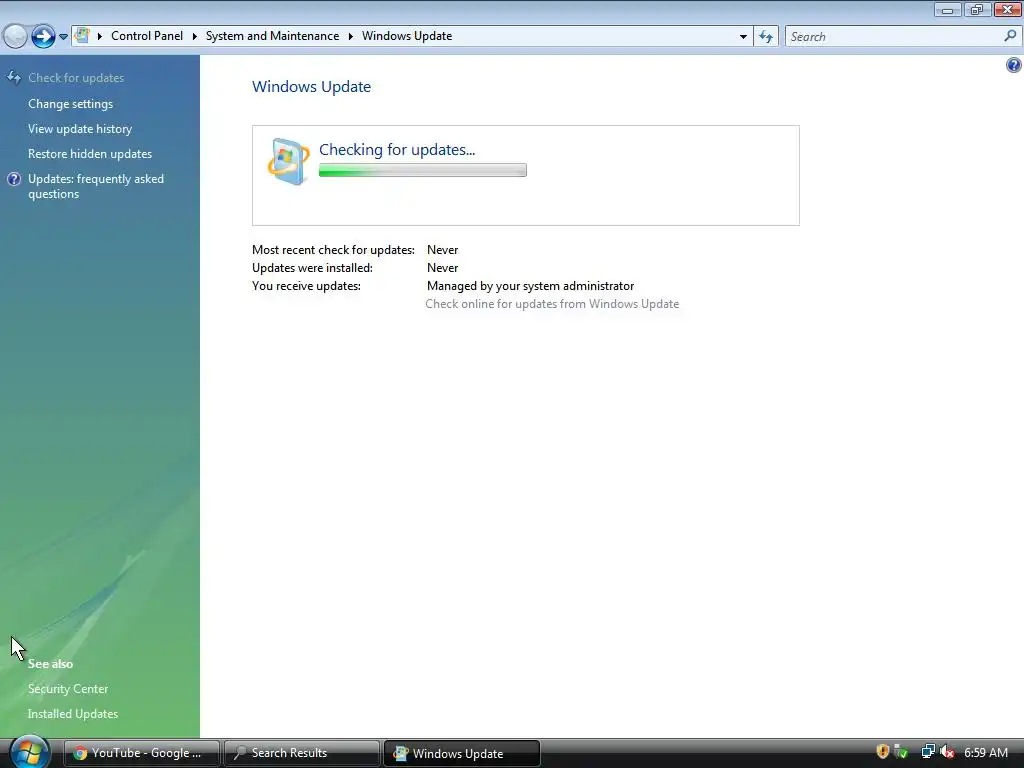Image resolution: width=1024 pixels, height=768 pixels.
Task: Click the FAQ question mark icon
Action: (x=14, y=179)
